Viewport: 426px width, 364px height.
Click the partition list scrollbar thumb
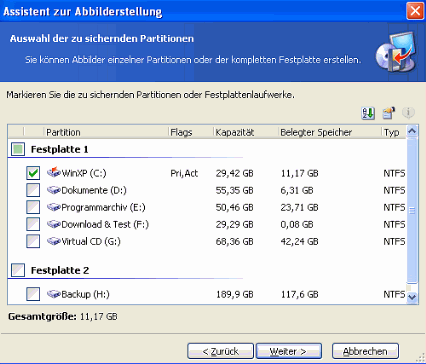[412, 210]
